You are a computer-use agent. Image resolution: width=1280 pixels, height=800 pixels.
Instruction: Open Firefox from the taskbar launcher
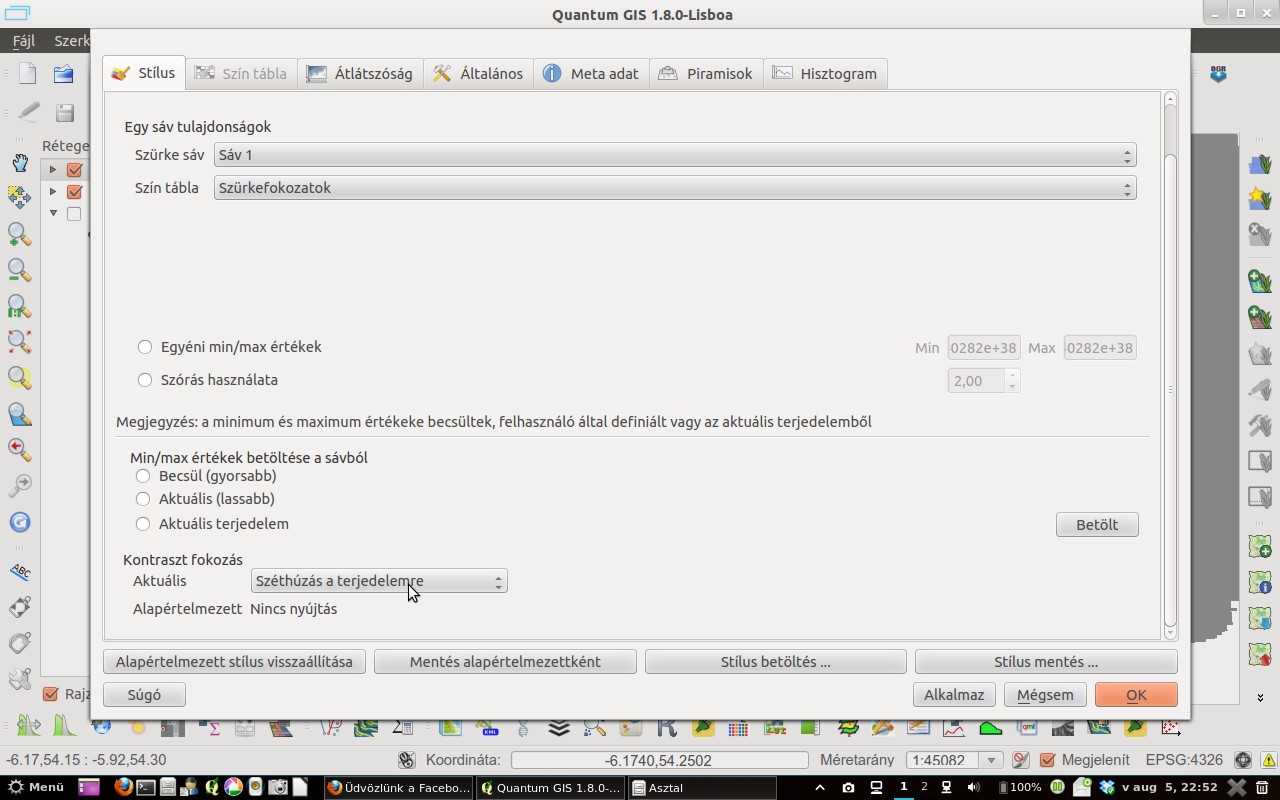[x=122, y=787]
